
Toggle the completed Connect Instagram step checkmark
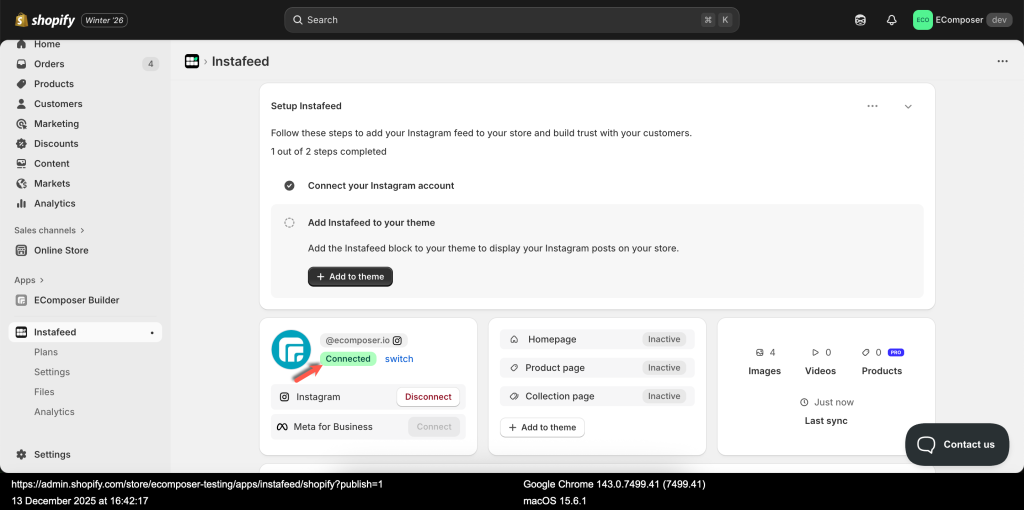(x=289, y=186)
